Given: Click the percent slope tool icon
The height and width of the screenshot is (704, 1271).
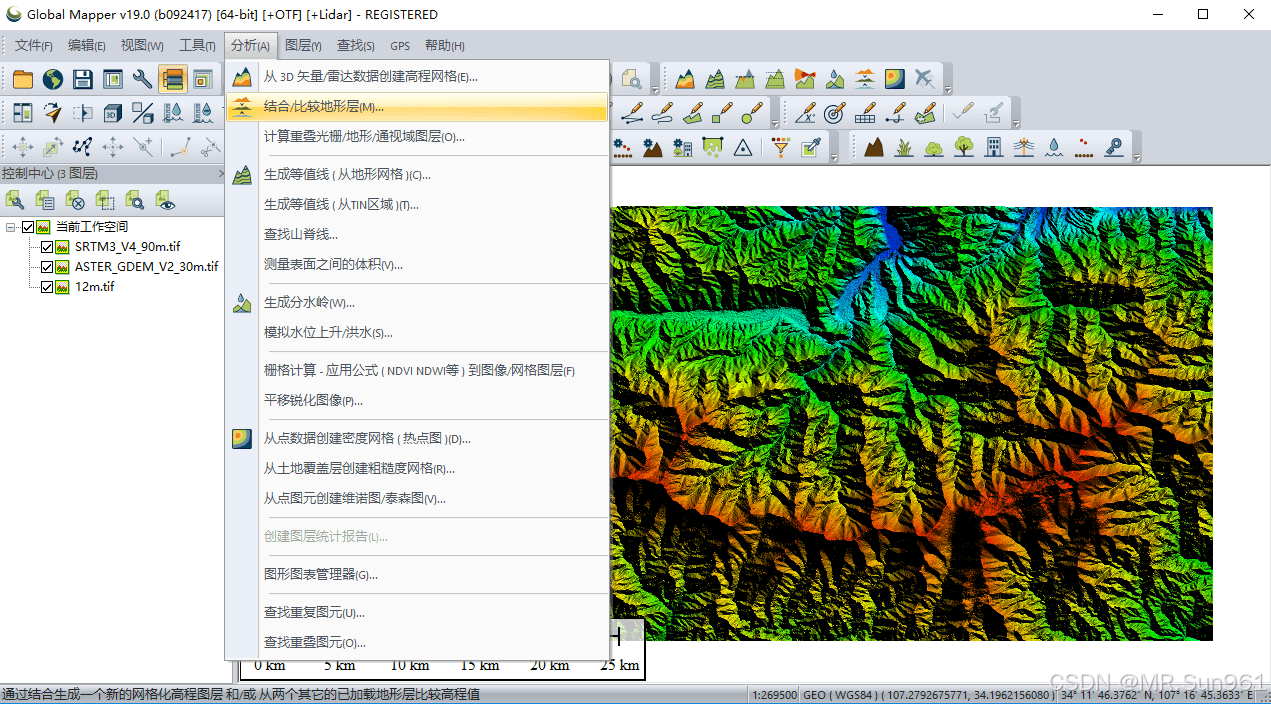Looking at the screenshot, I should [143, 113].
